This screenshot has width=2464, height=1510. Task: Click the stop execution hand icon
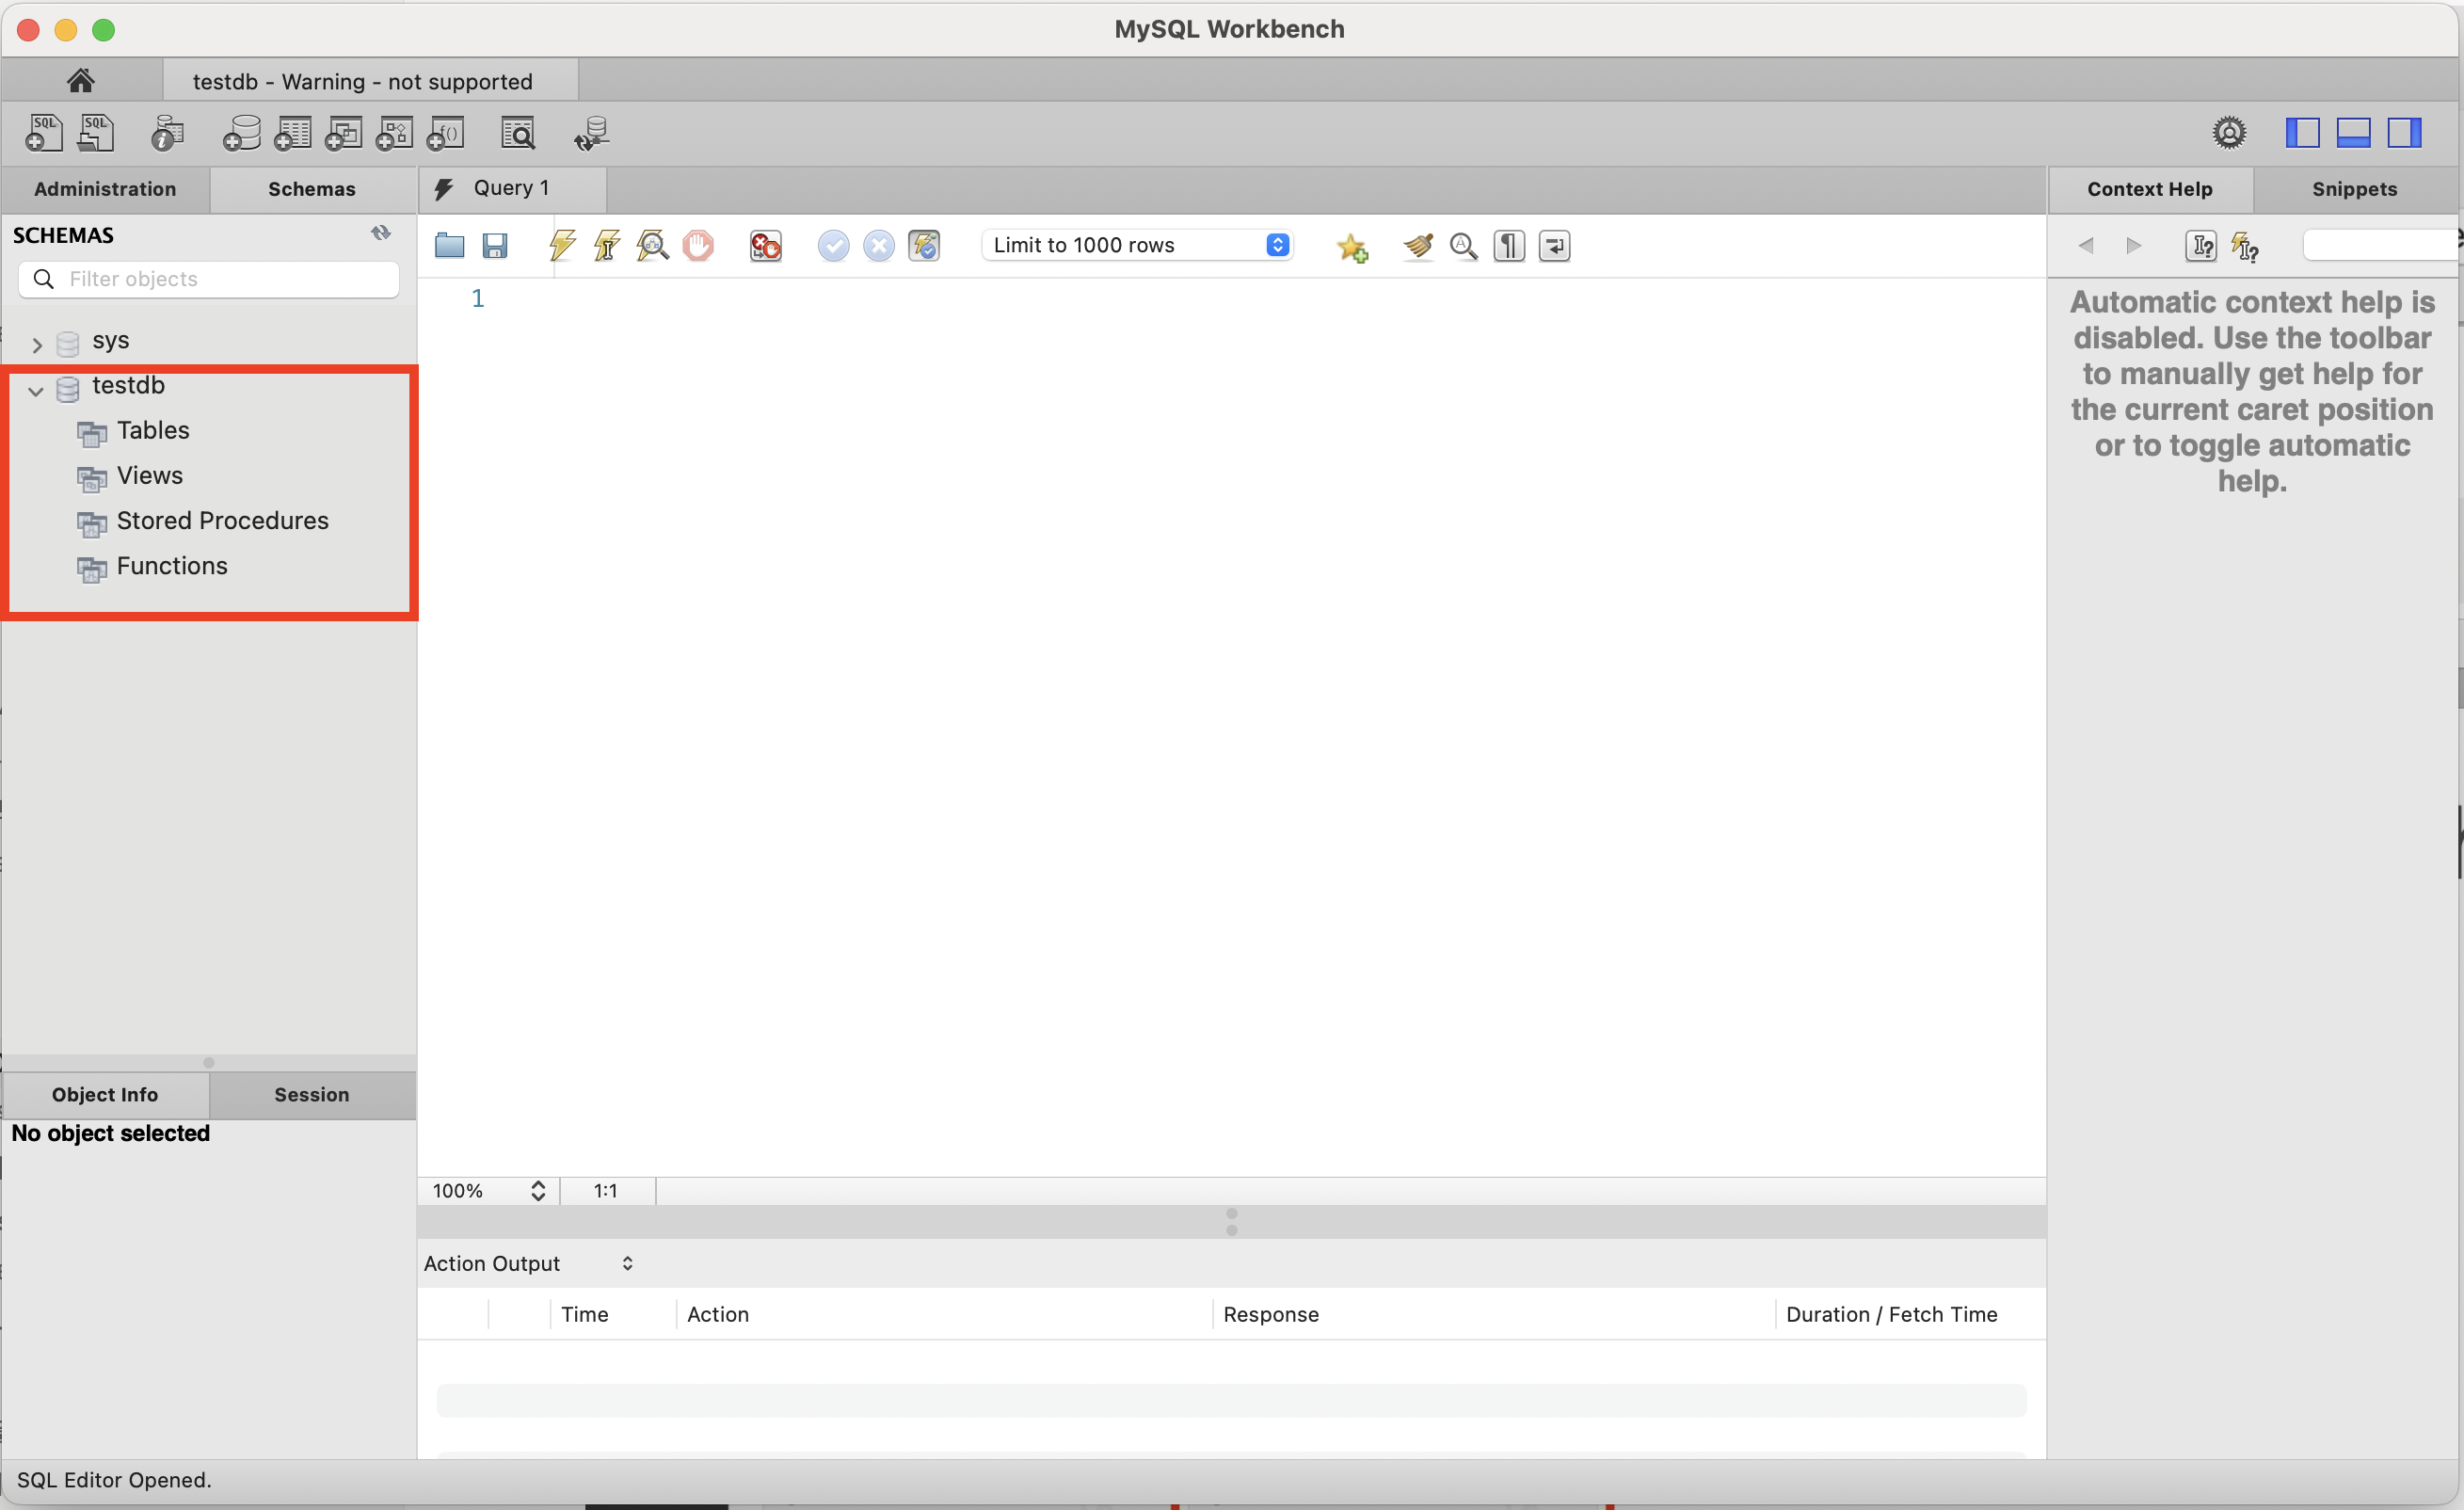pyautogui.click(x=698, y=245)
